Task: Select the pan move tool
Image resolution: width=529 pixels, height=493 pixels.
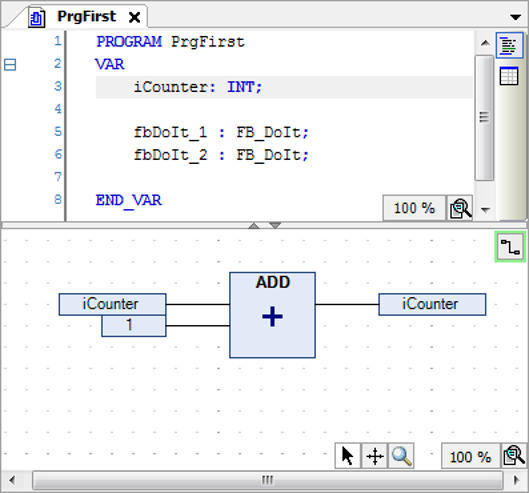Action: pyautogui.click(x=374, y=456)
